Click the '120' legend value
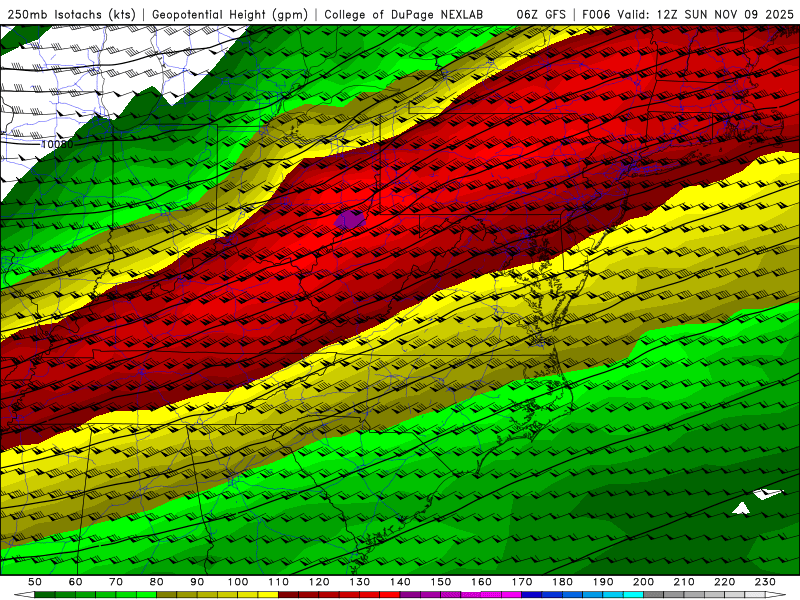This screenshot has width=800, height=600. pos(319,582)
